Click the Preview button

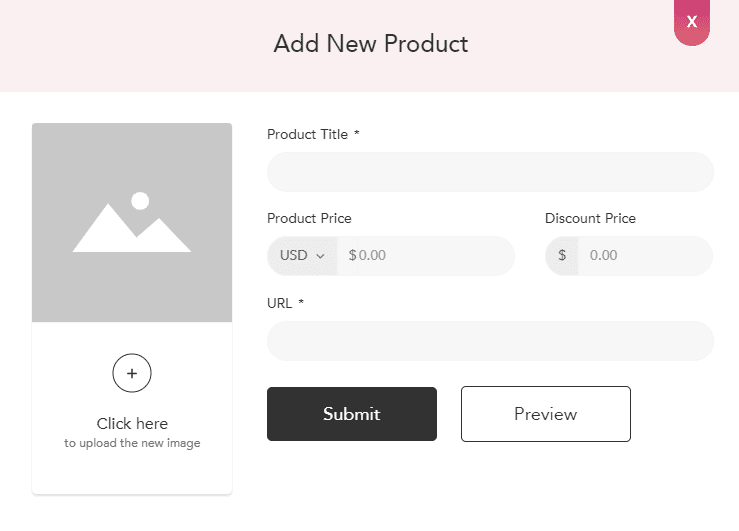pos(545,414)
